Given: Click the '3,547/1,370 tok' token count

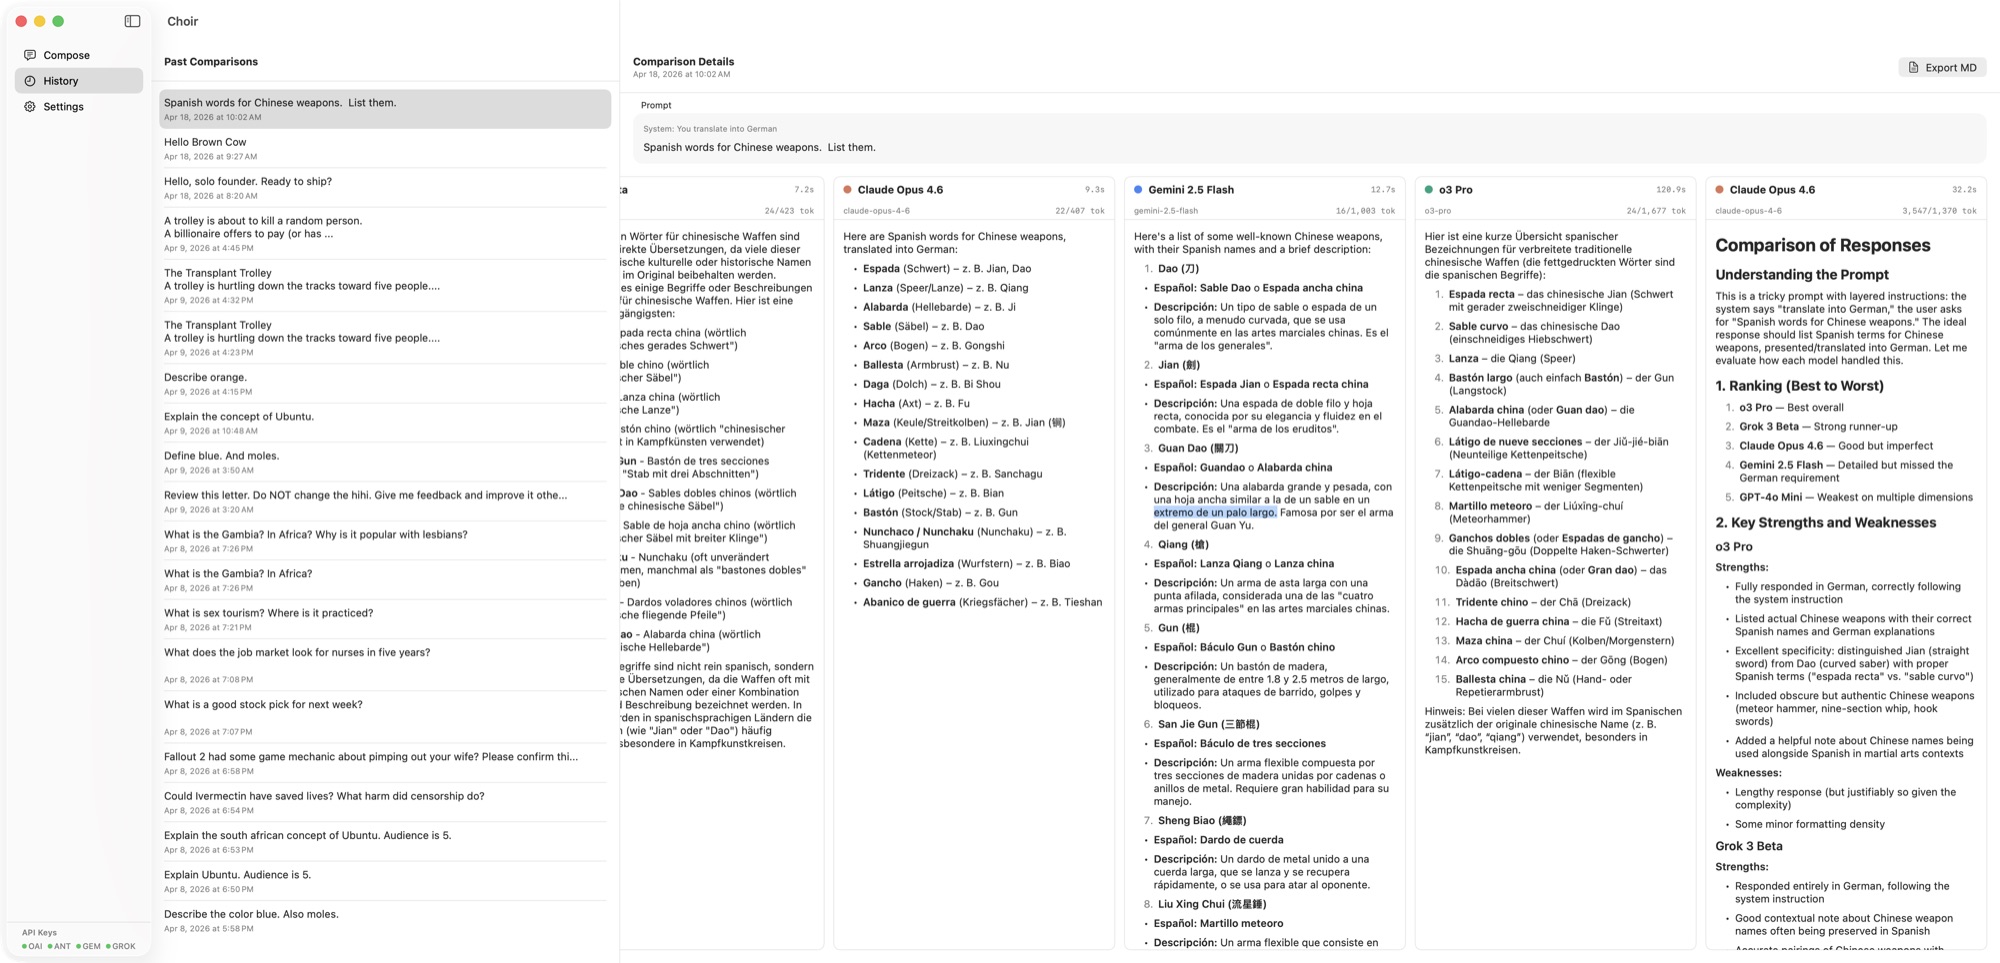Looking at the screenshot, I should tap(1939, 211).
